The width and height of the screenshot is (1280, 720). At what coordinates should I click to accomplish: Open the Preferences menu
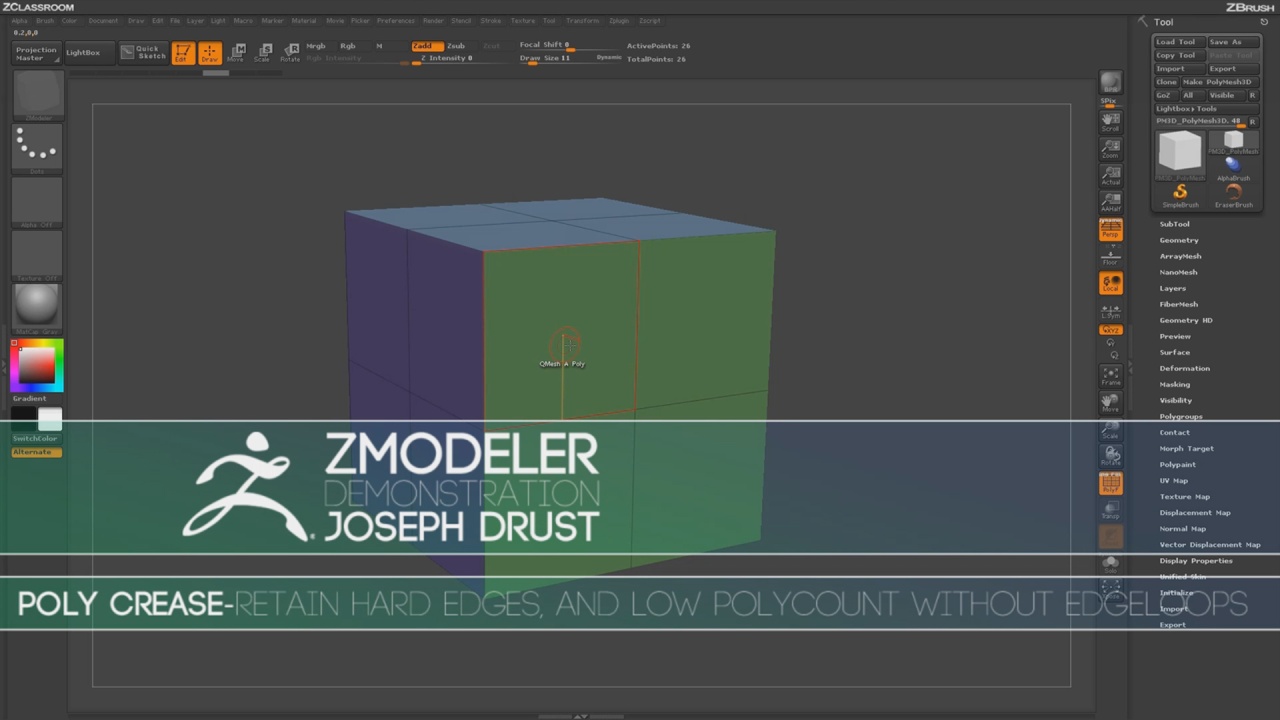[x=396, y=21]
